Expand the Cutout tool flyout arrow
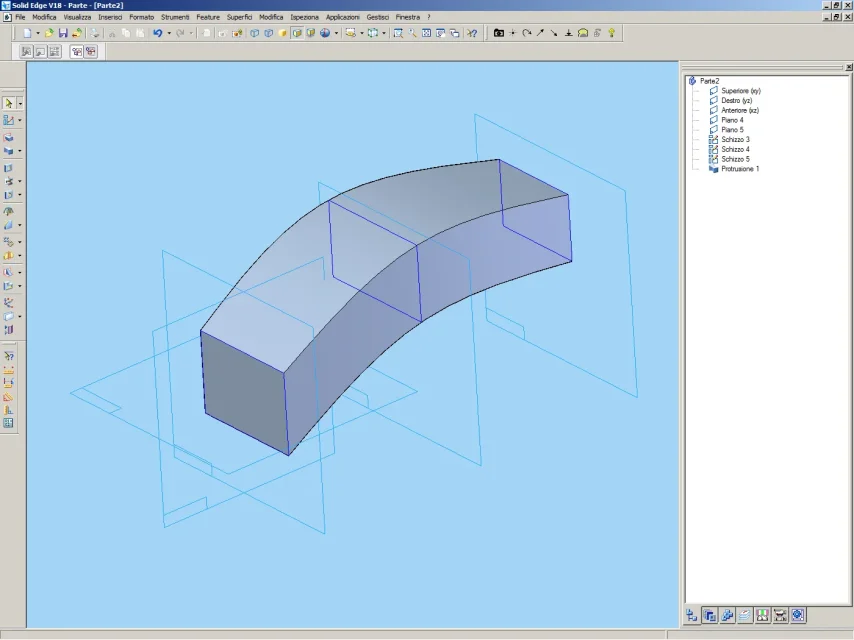Image resolution: width=854 pixels, height=640 pixels. pos(20,151)
